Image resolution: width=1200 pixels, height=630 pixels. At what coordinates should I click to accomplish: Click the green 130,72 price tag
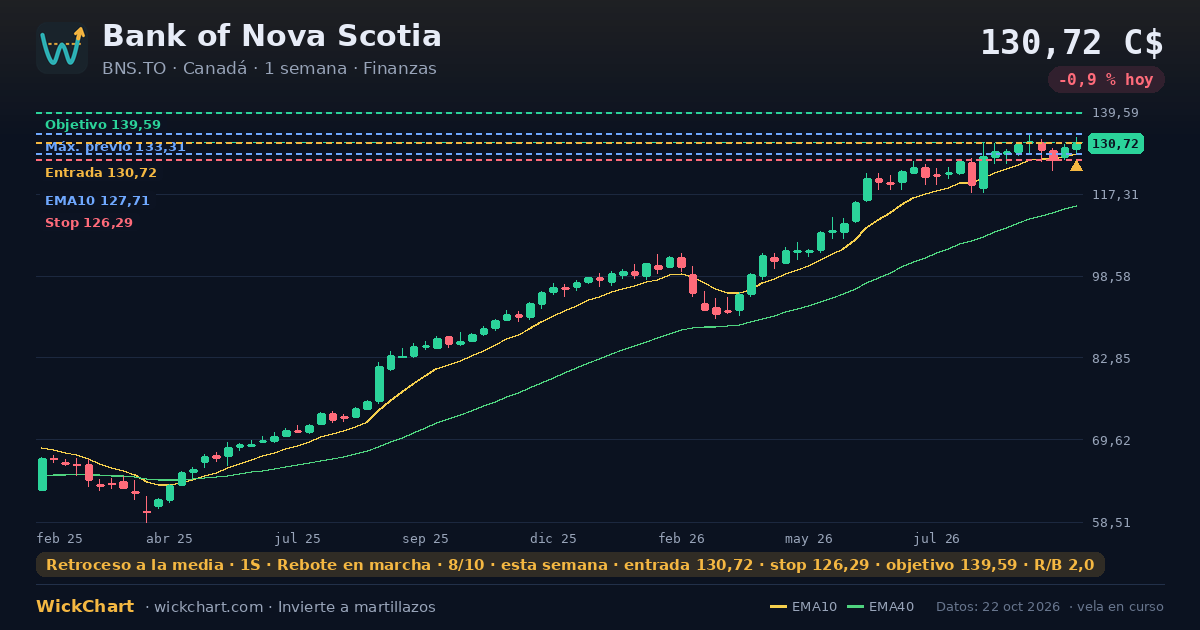pos(1115,144)
